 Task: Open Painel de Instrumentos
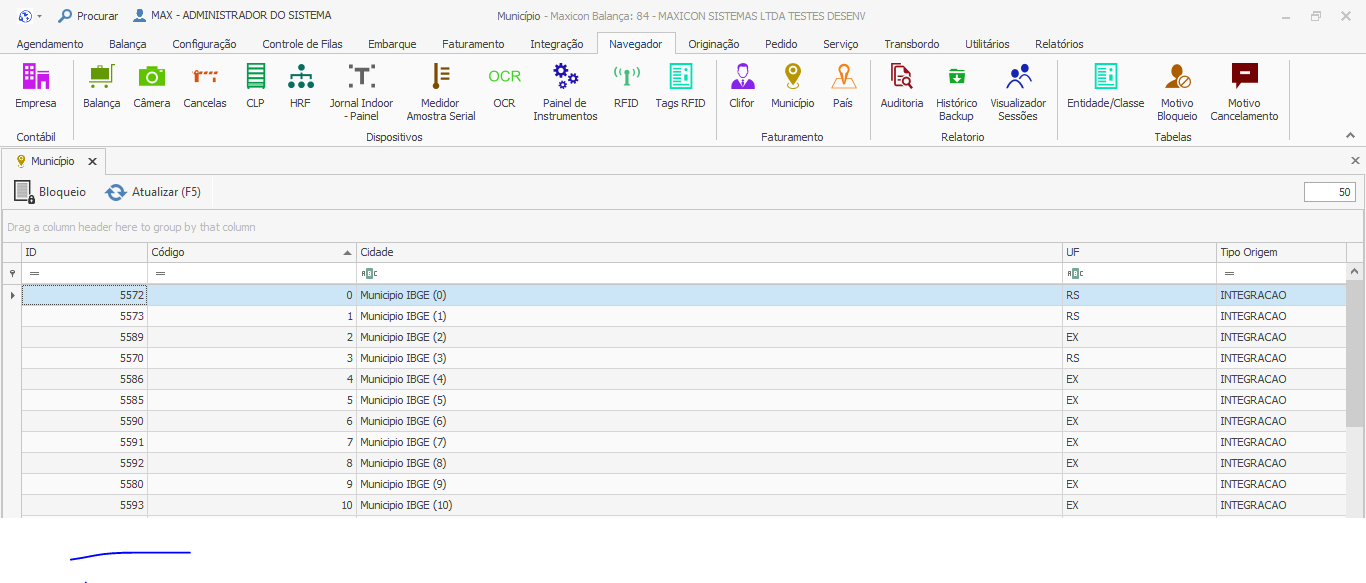565,92
